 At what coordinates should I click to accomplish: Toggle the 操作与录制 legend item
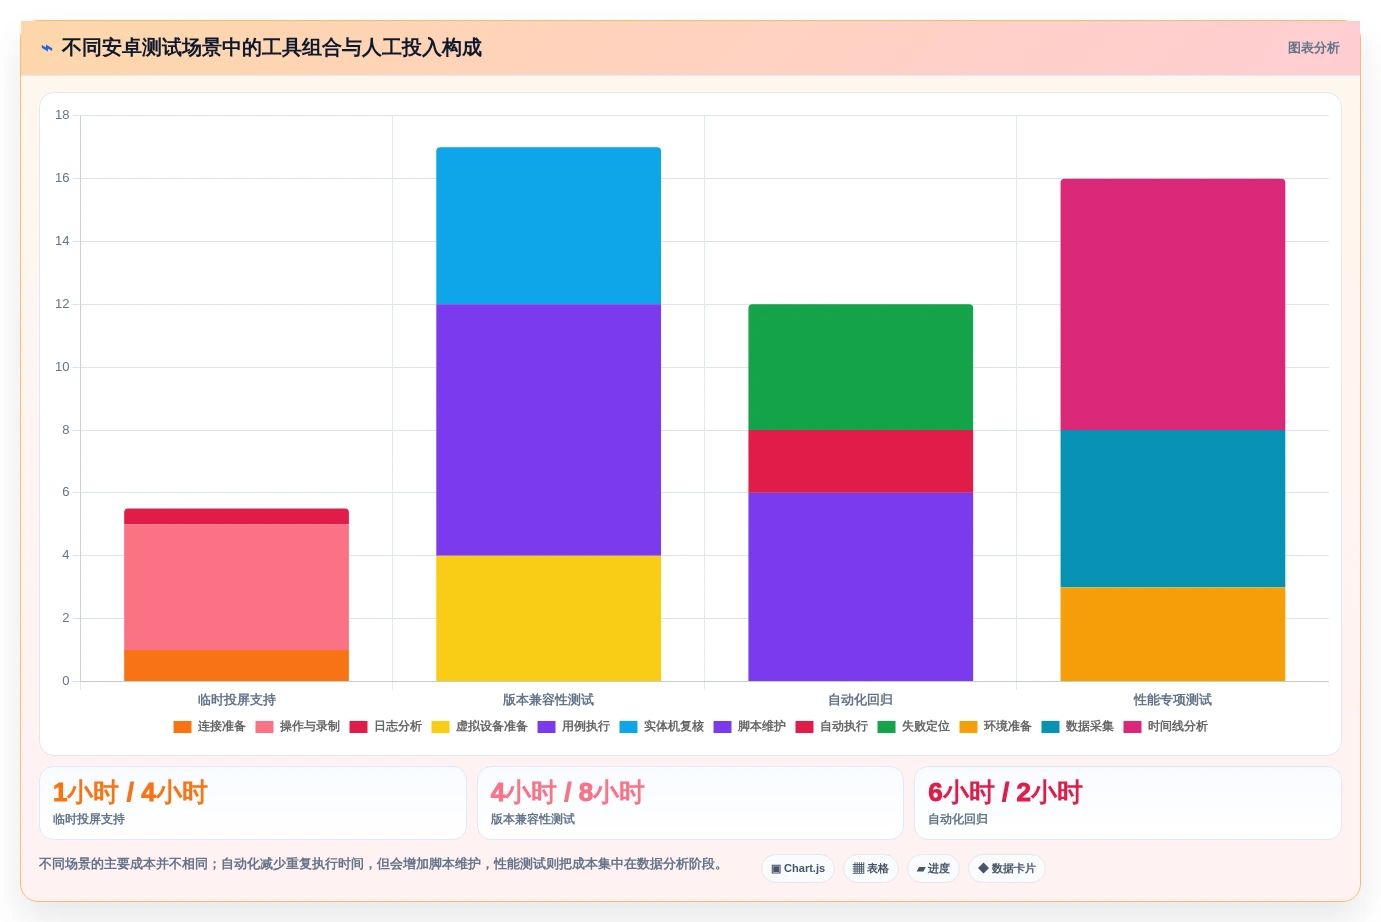click(297, 727)
